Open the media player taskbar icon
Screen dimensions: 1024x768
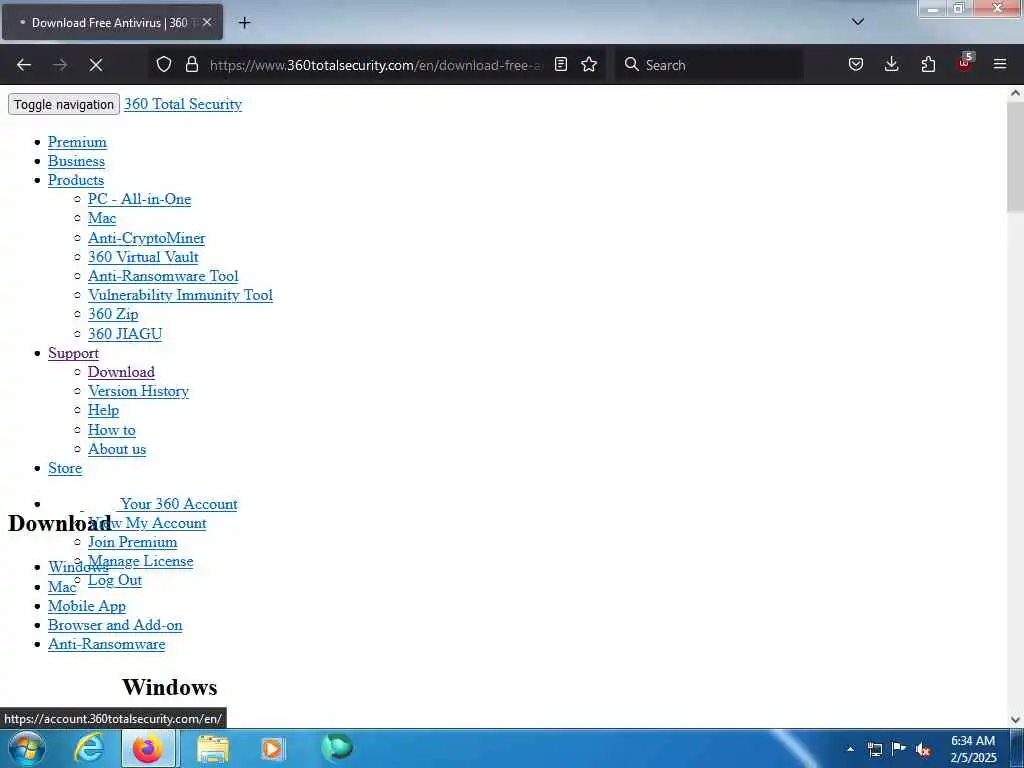[x=272, y=749]
